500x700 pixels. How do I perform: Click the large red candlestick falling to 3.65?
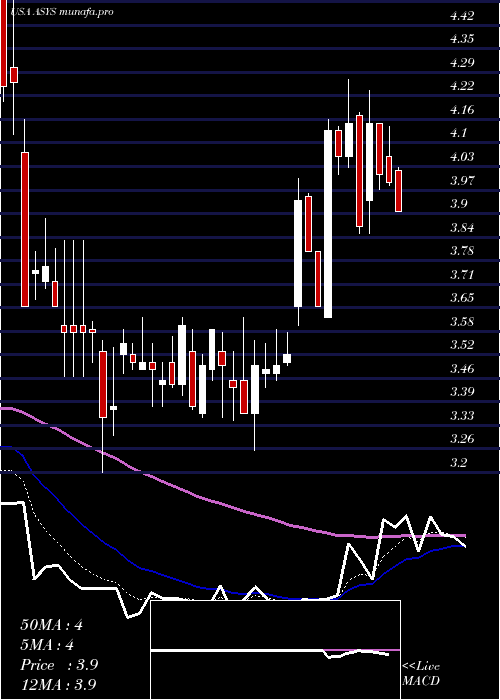click(25, 229)
